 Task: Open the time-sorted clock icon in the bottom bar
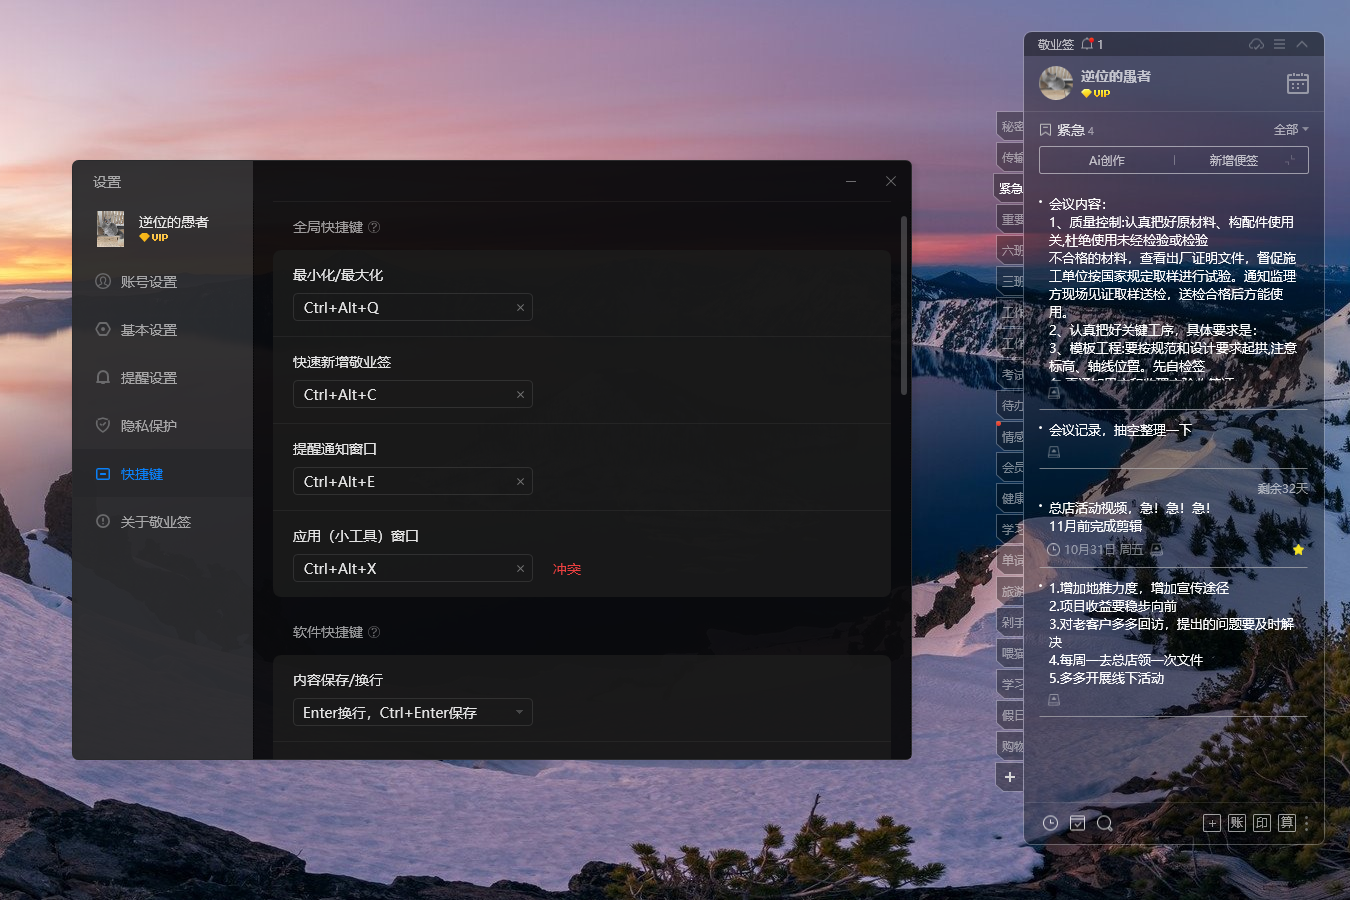click(x=1050, y=823)
